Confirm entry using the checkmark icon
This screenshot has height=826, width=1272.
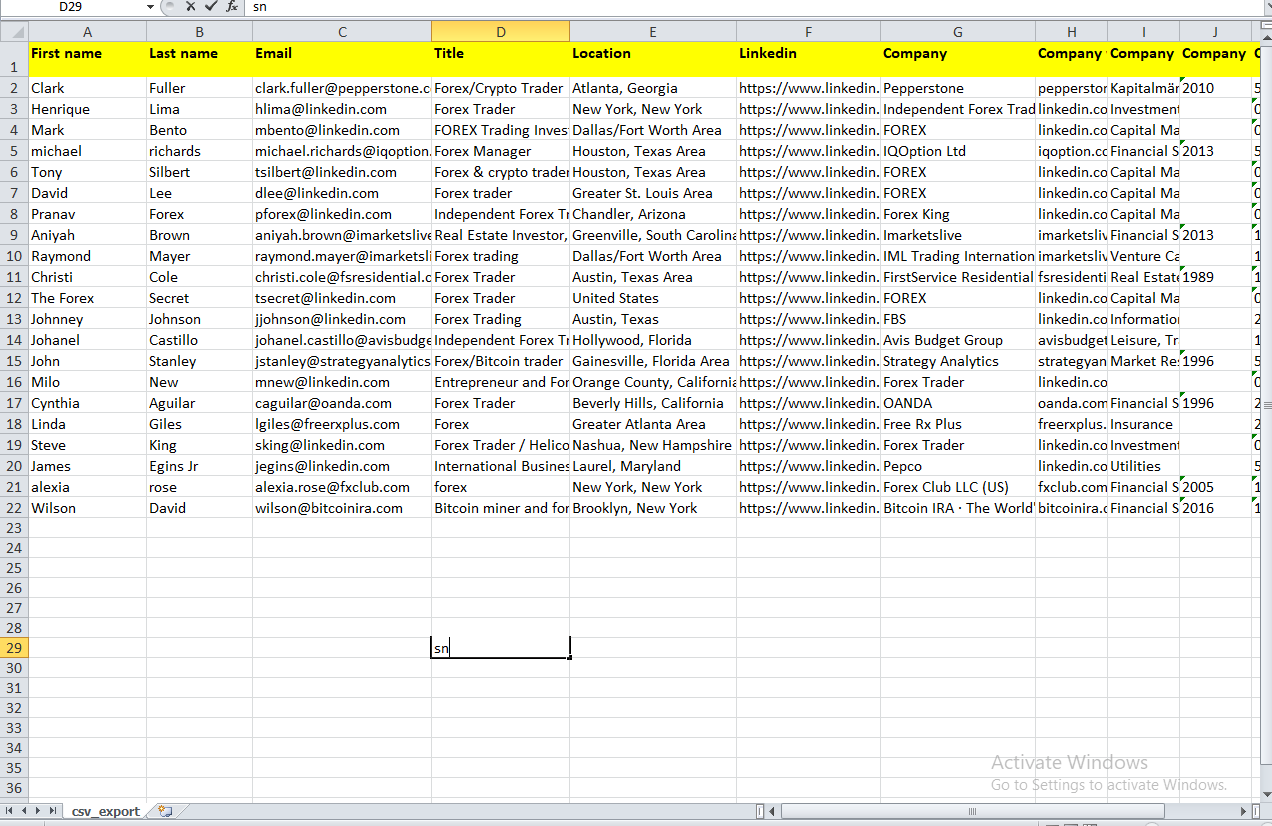click(x=211, y=7)
